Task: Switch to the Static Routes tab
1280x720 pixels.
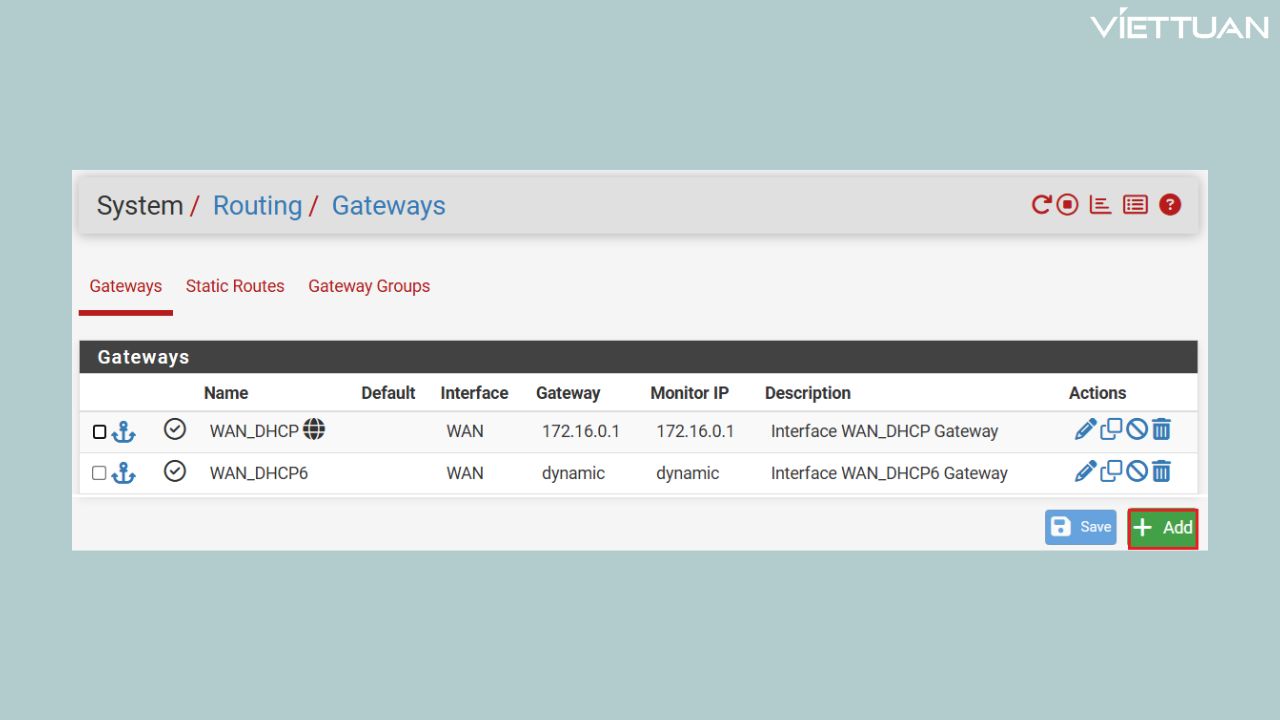Action: pos(235,286)
